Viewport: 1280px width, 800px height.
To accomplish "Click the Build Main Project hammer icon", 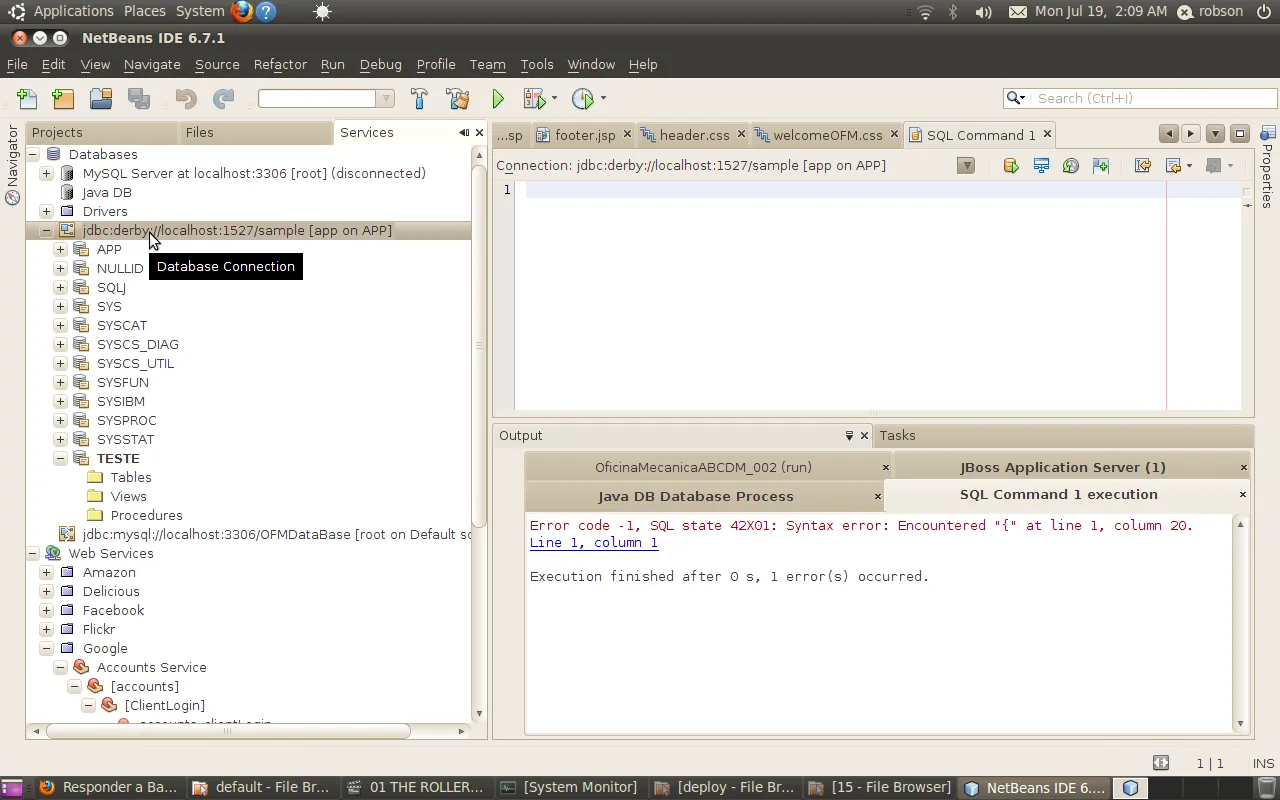I will click(x=419, y=98).
